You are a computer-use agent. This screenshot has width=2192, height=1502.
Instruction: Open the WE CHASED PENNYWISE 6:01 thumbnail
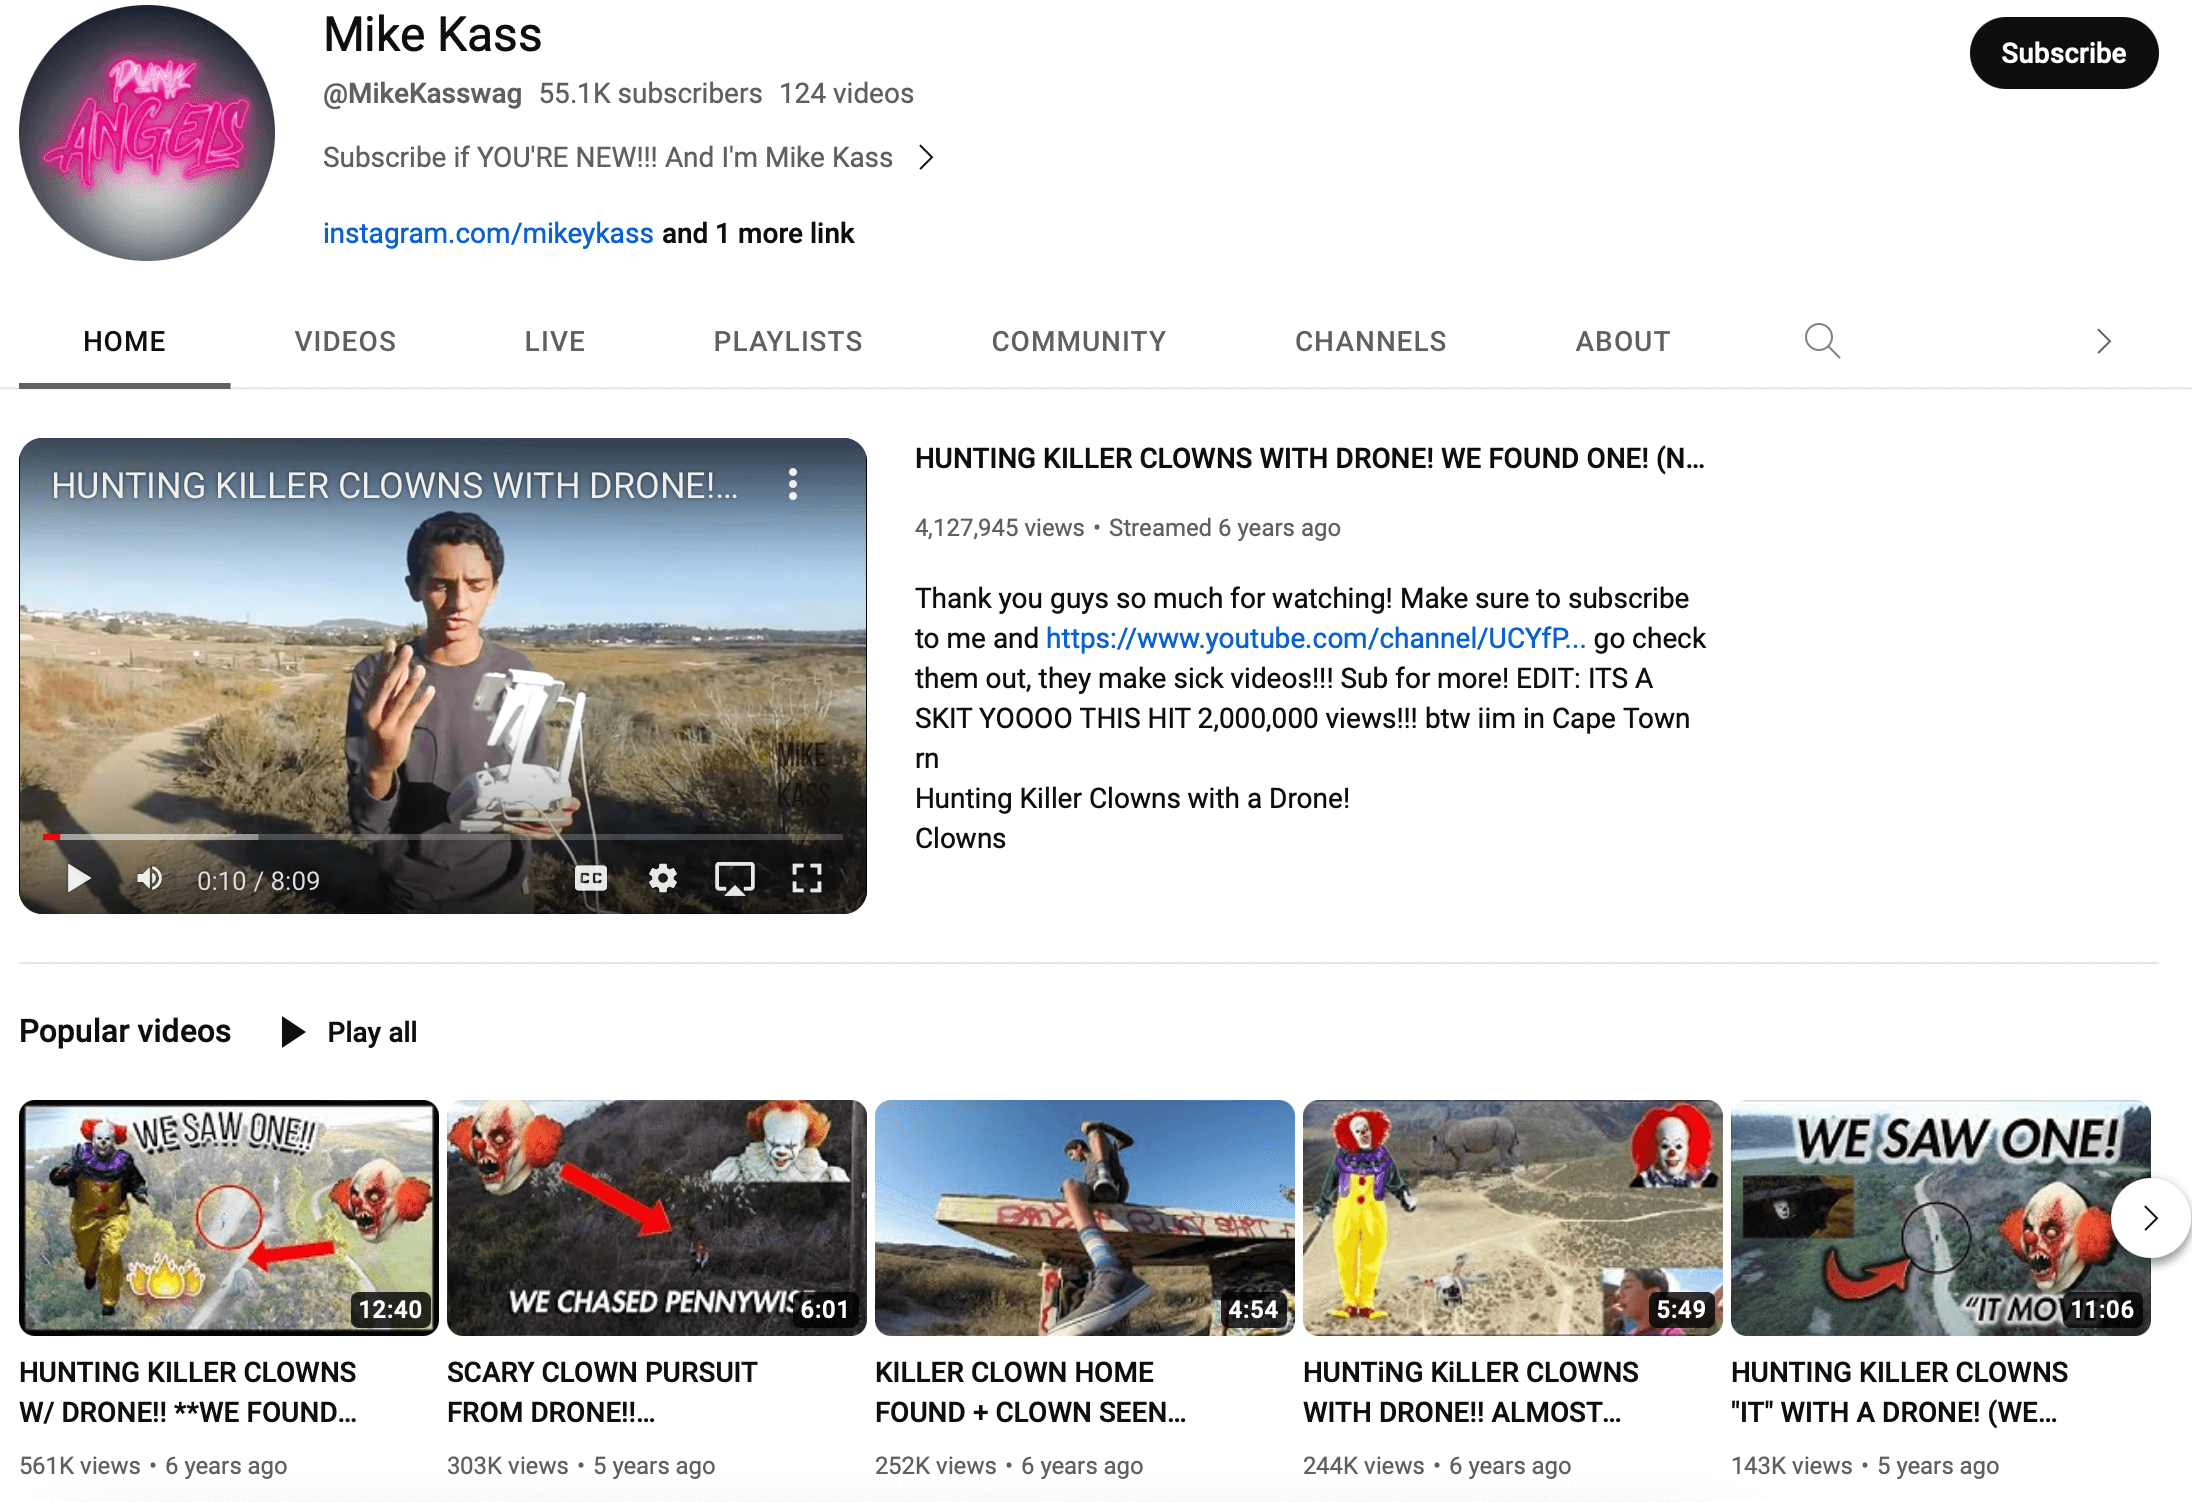pyautogui.click(x=657, y=1218)
